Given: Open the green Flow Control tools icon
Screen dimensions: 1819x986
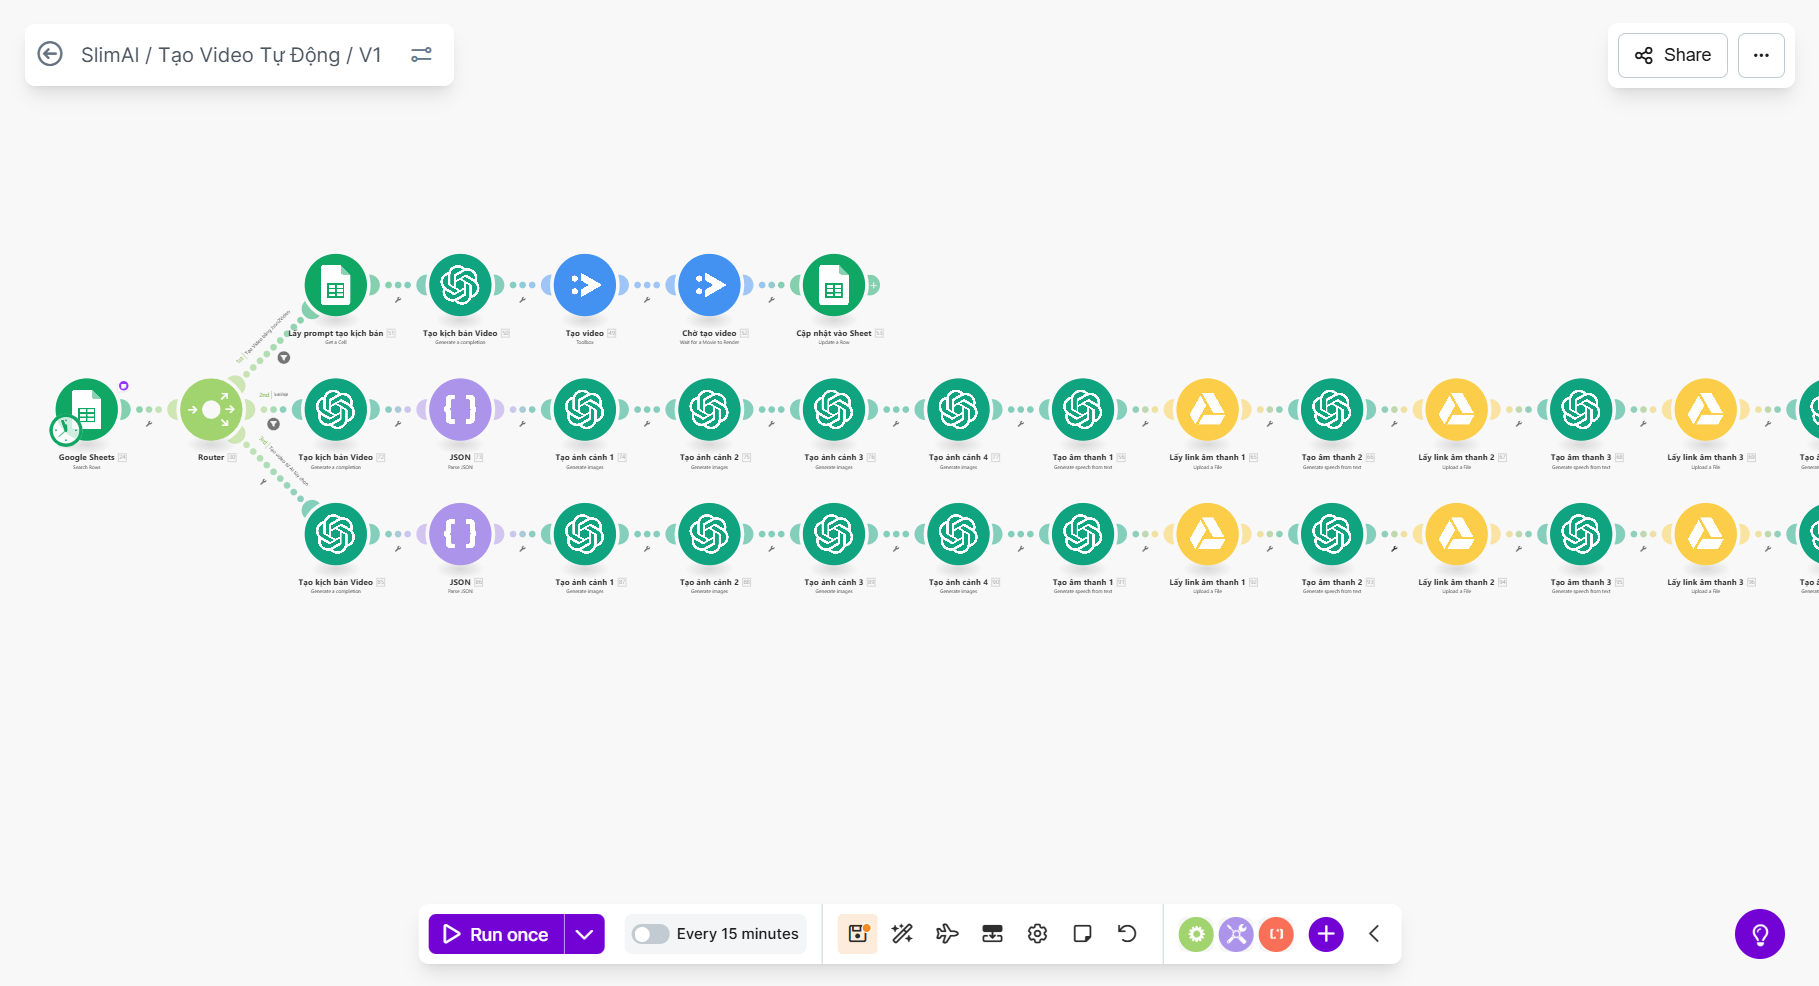Looking at the screenshot, I should [x=1196, y=934].
